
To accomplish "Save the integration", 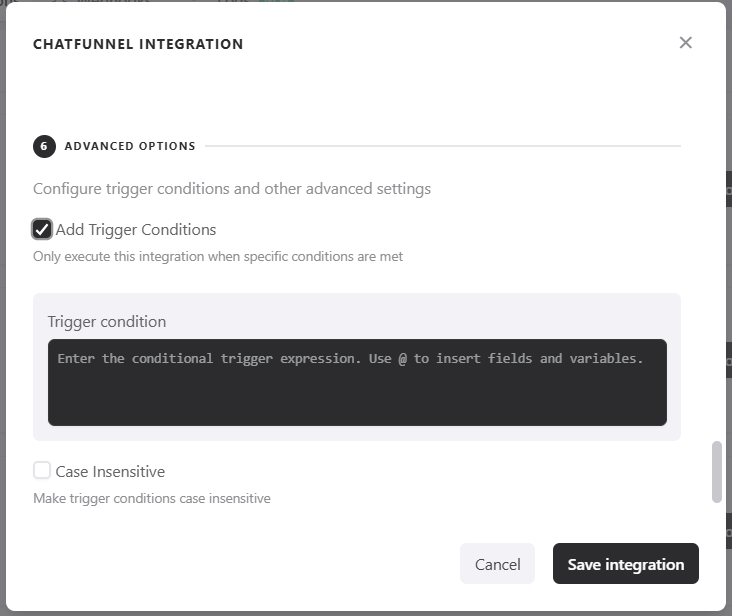I will 625,564.
